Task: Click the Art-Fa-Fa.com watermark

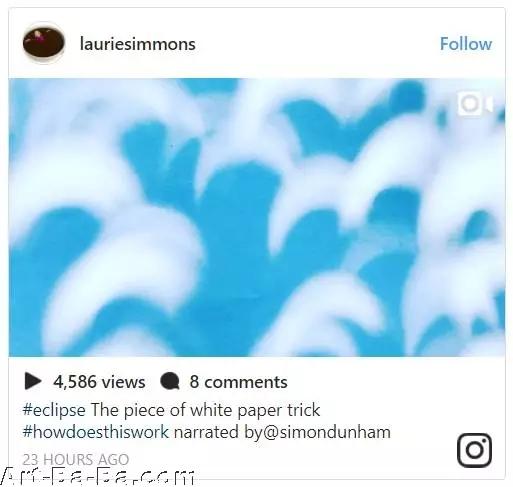Action: [97, 477]
